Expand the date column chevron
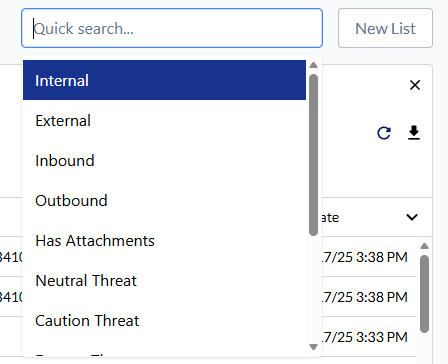 412,217
